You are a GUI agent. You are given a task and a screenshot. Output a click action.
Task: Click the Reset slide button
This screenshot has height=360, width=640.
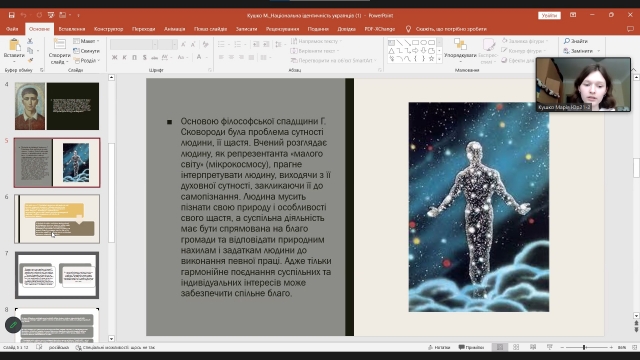coord(87,51)
